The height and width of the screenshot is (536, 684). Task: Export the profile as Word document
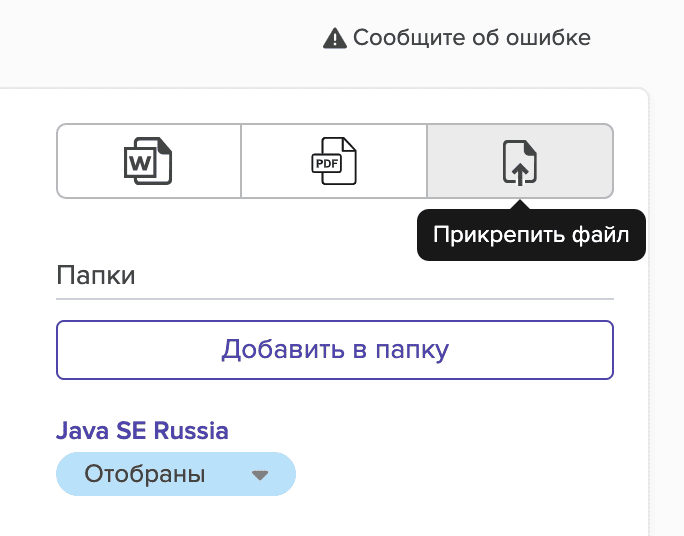148,161
